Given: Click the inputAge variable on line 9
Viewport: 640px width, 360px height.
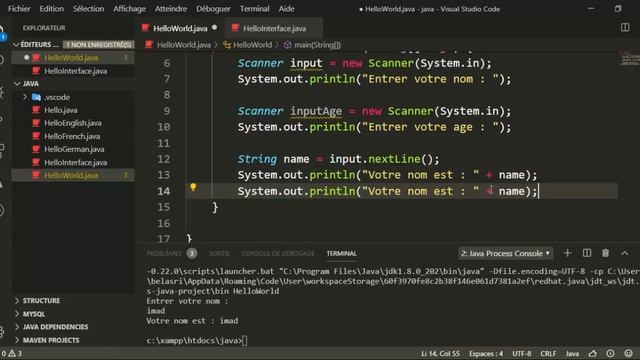Looking at the screenshot, I should pyautogui.click(x=316, y=111).
